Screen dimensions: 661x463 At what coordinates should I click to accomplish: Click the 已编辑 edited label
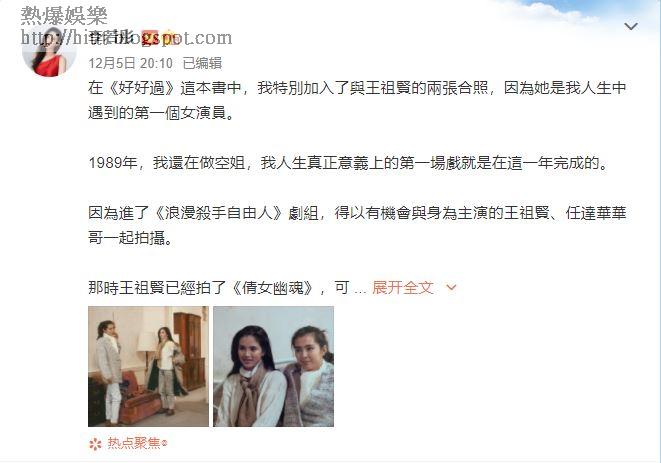click(202, 63)
